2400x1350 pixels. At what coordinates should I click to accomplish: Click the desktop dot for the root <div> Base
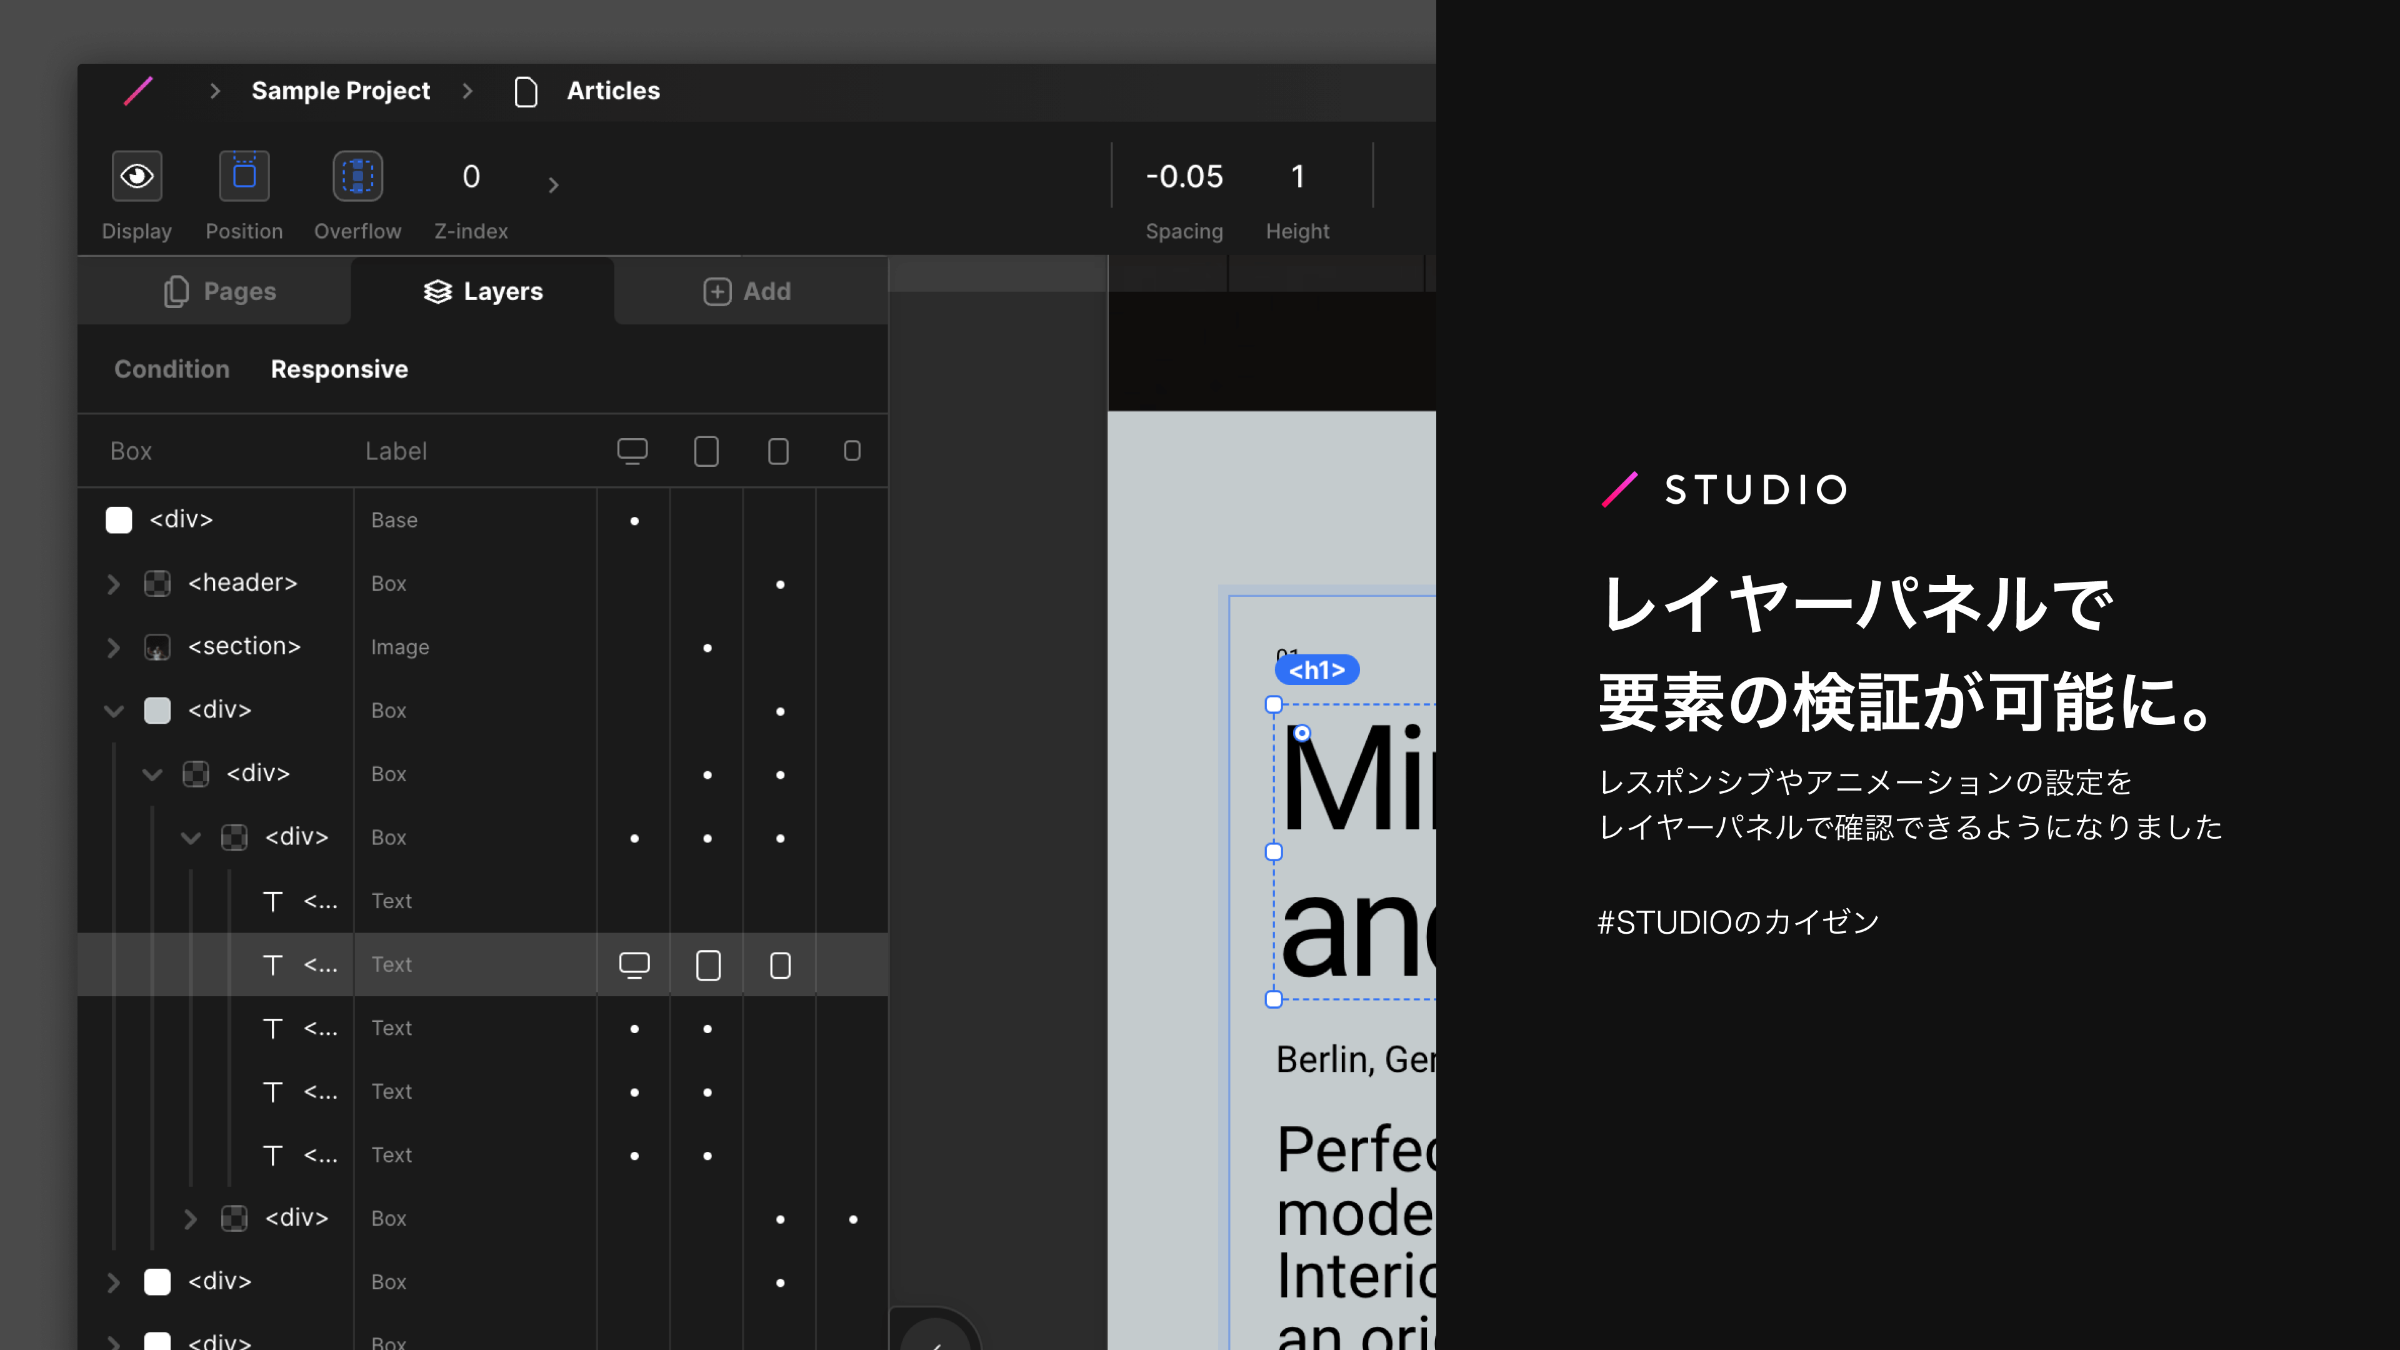click(x=634, y=521)
